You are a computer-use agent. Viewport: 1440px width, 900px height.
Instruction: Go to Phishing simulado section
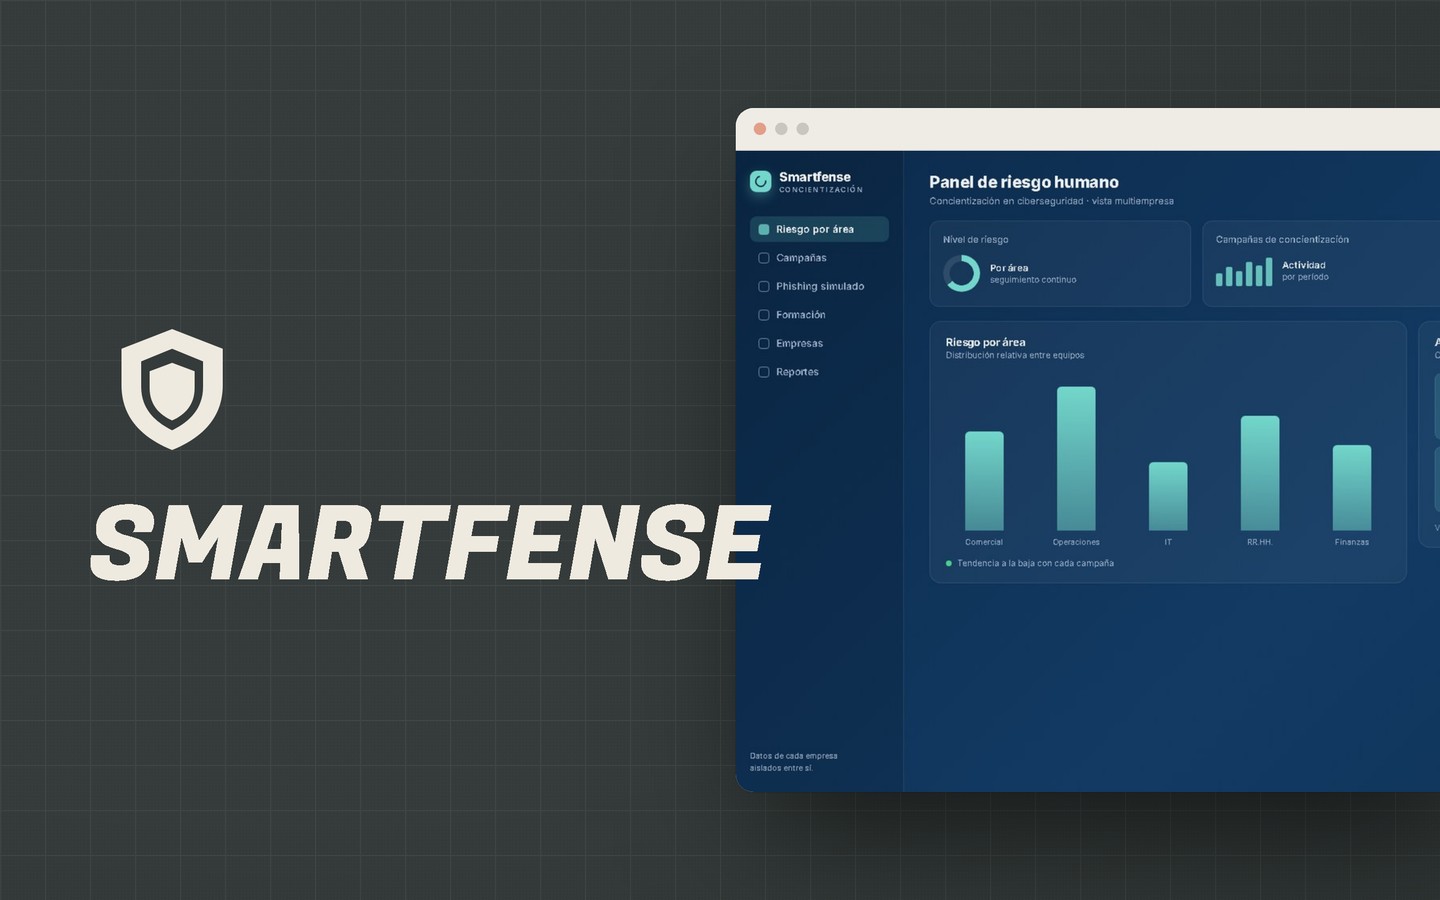pyautogui.click(x=819, y=286)
